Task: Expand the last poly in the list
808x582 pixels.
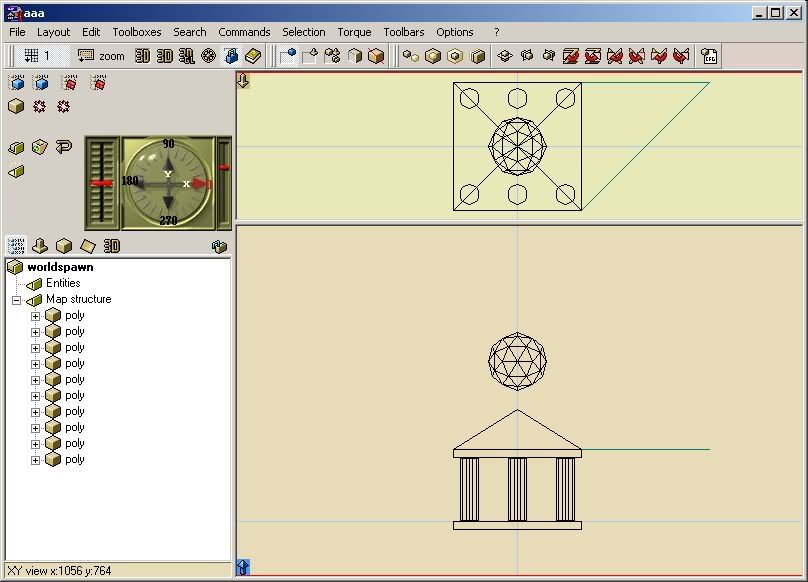Action: click(x=35, y=460)
